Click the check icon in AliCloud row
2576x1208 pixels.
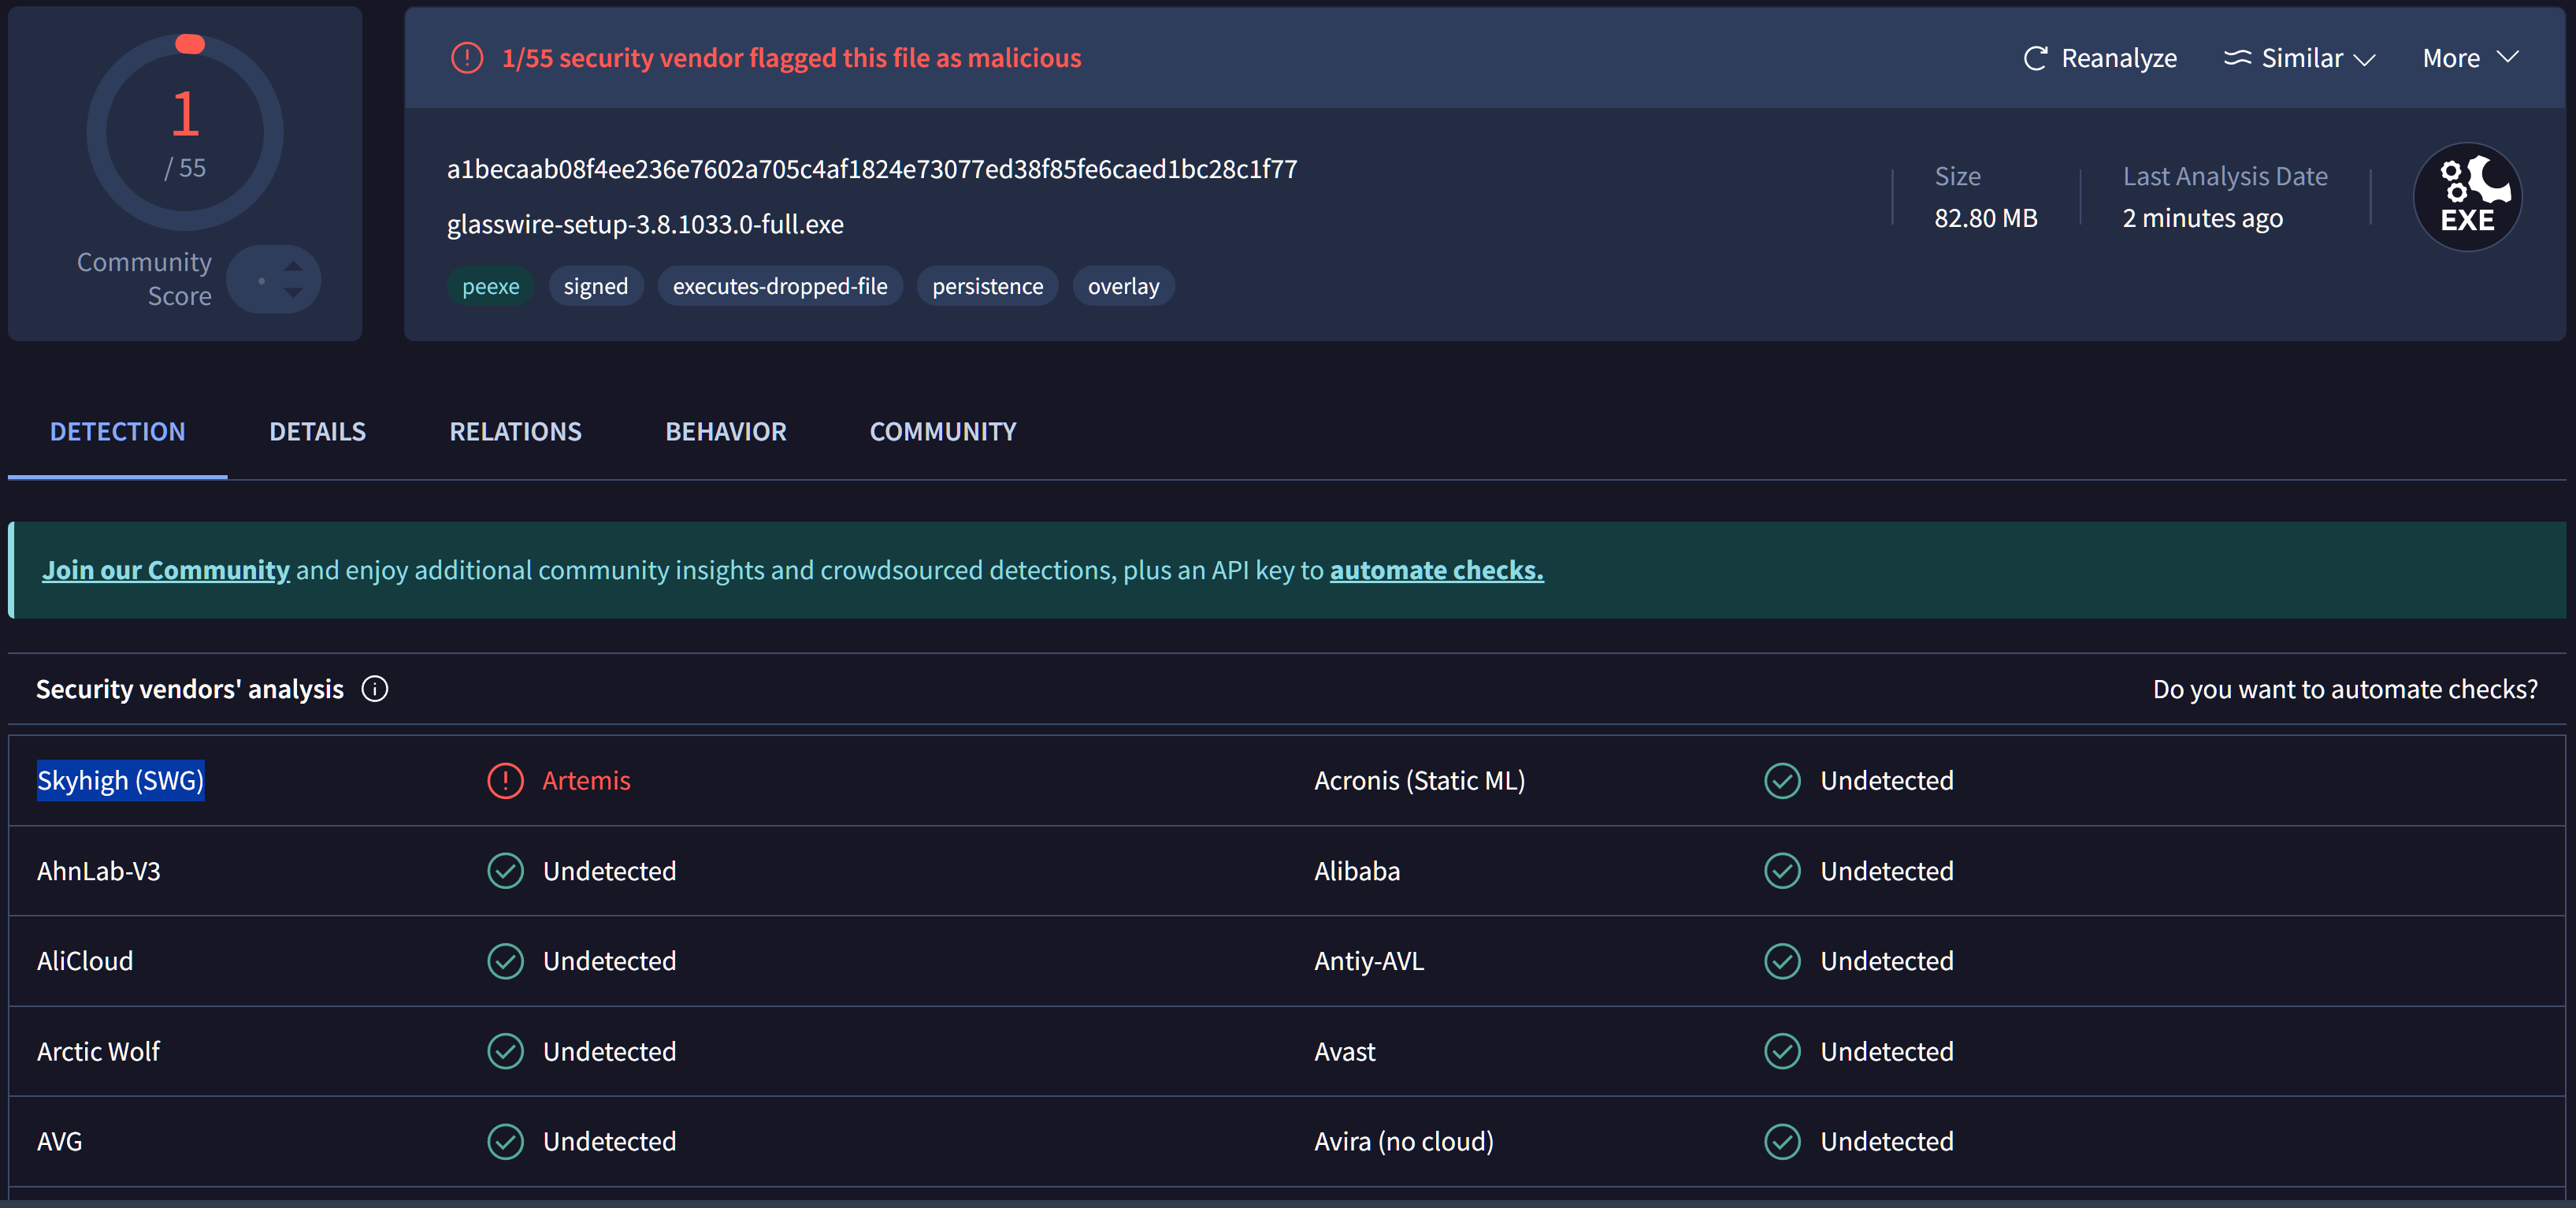(x=505, y=961)
